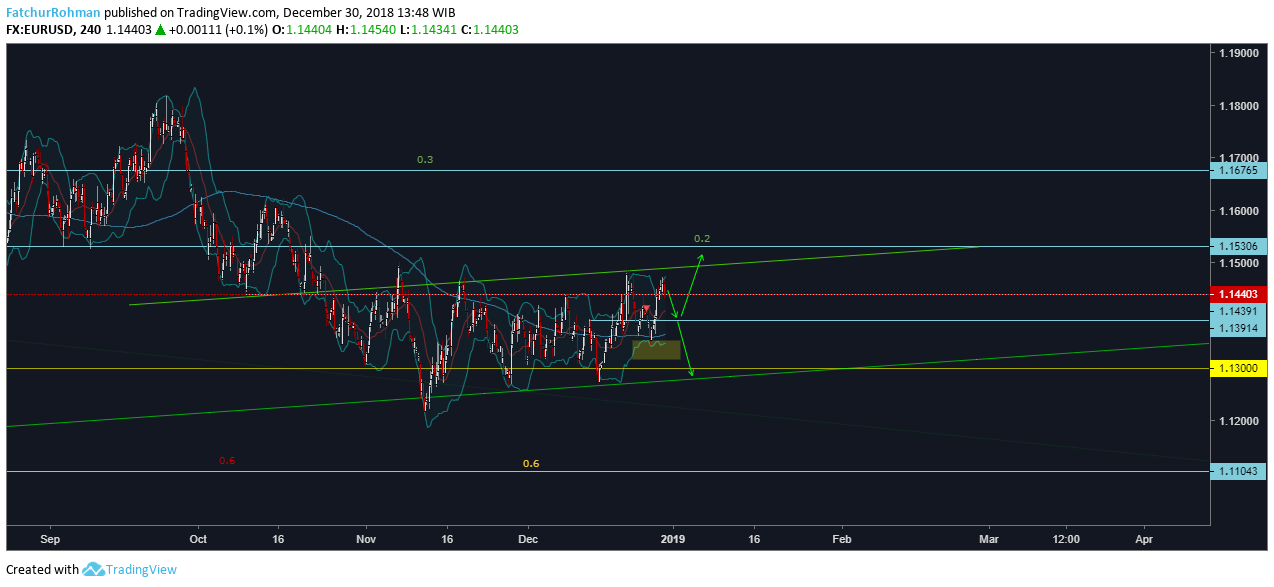Viewport: 1274px width, 587px height.
Task: Click the +0.00111 (+0.1%) change value
Action: [x=217, y=30]
